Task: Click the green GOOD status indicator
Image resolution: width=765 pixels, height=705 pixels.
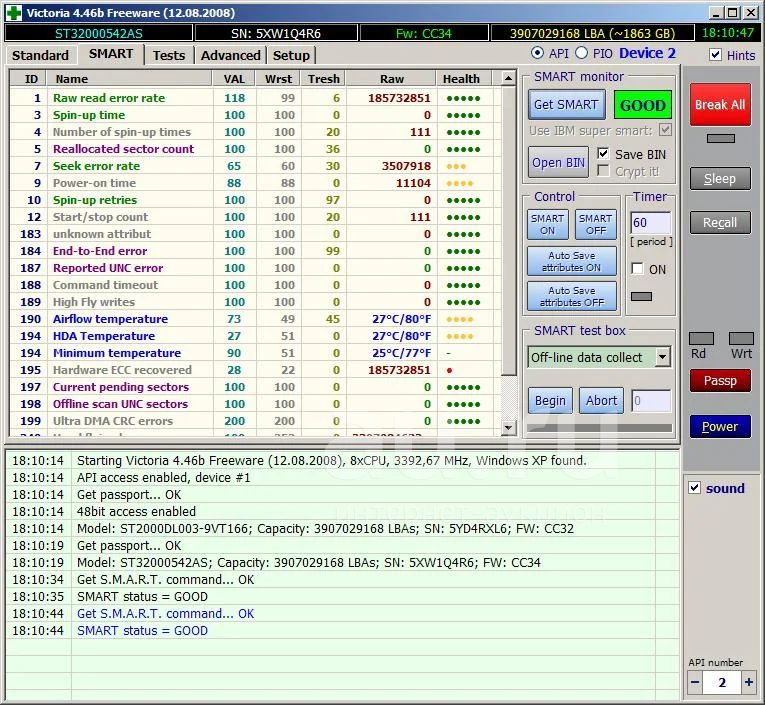Action: pyautogui.click(x=643, y=104)
